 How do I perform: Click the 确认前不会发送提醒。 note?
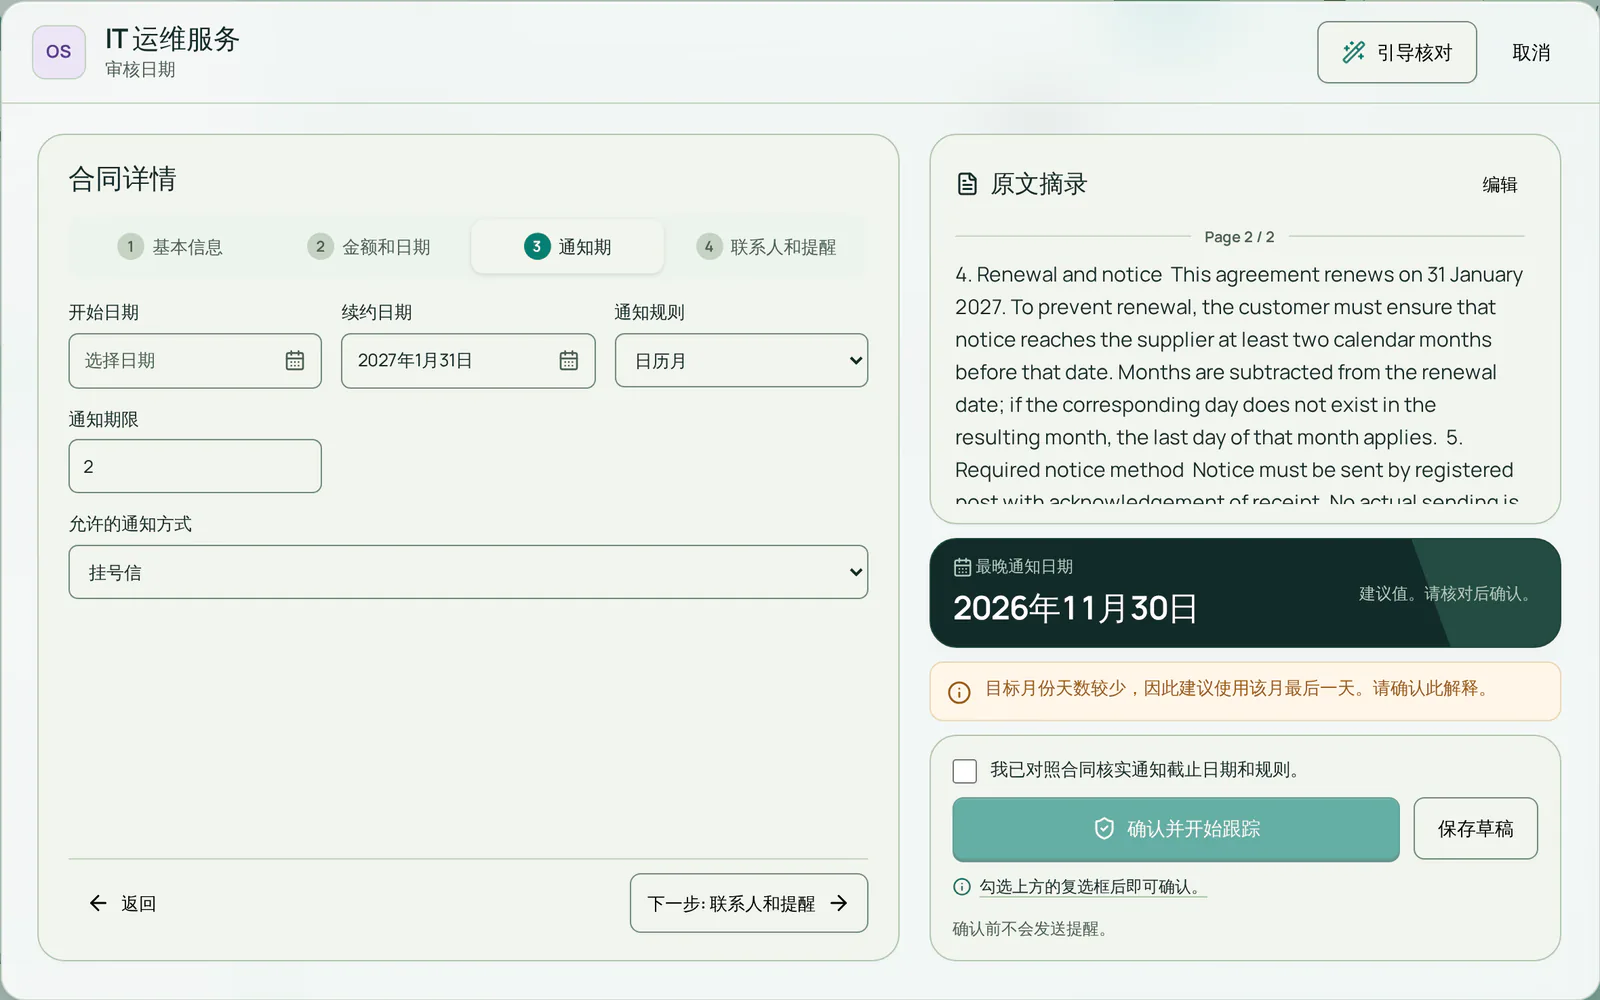click(x=1029, y=929)
